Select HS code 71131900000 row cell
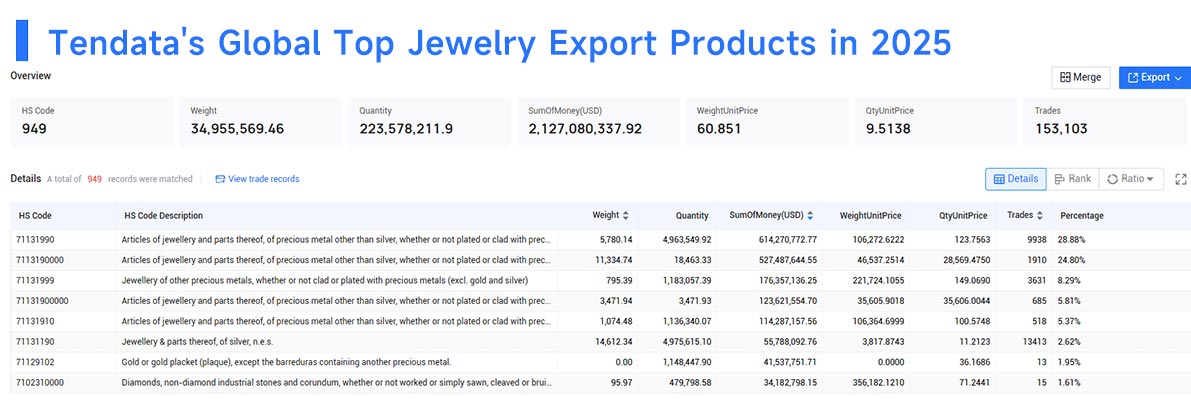 click(42, 301)
